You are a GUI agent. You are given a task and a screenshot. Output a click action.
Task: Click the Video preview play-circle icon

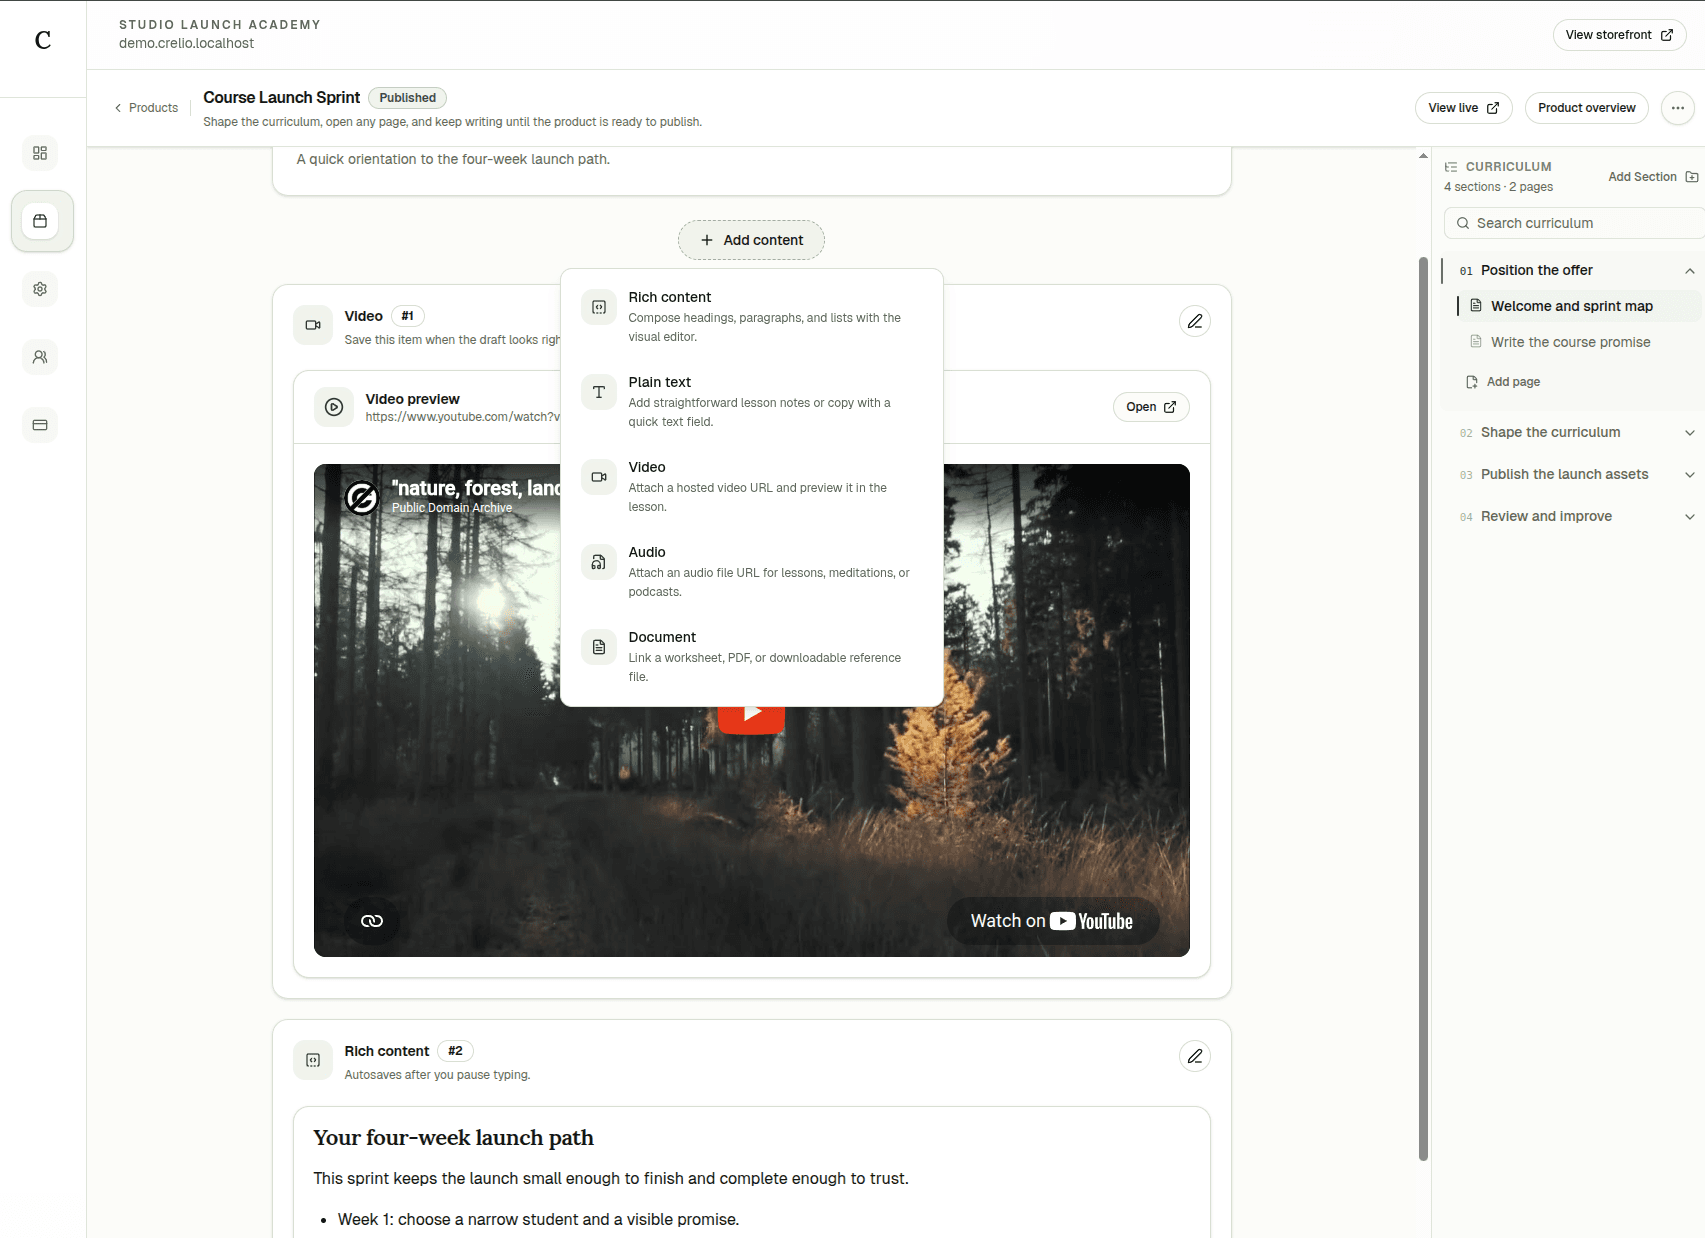point(334,407)
